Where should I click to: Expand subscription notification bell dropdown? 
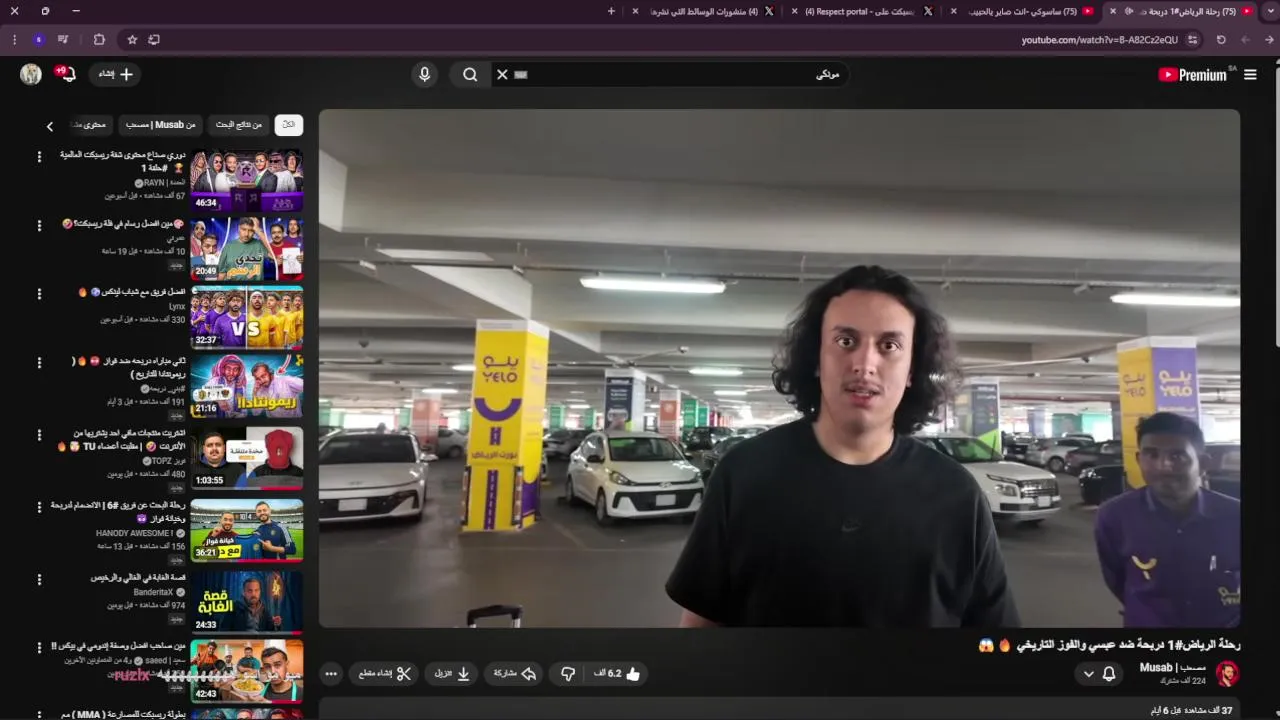click(1098, 673)
